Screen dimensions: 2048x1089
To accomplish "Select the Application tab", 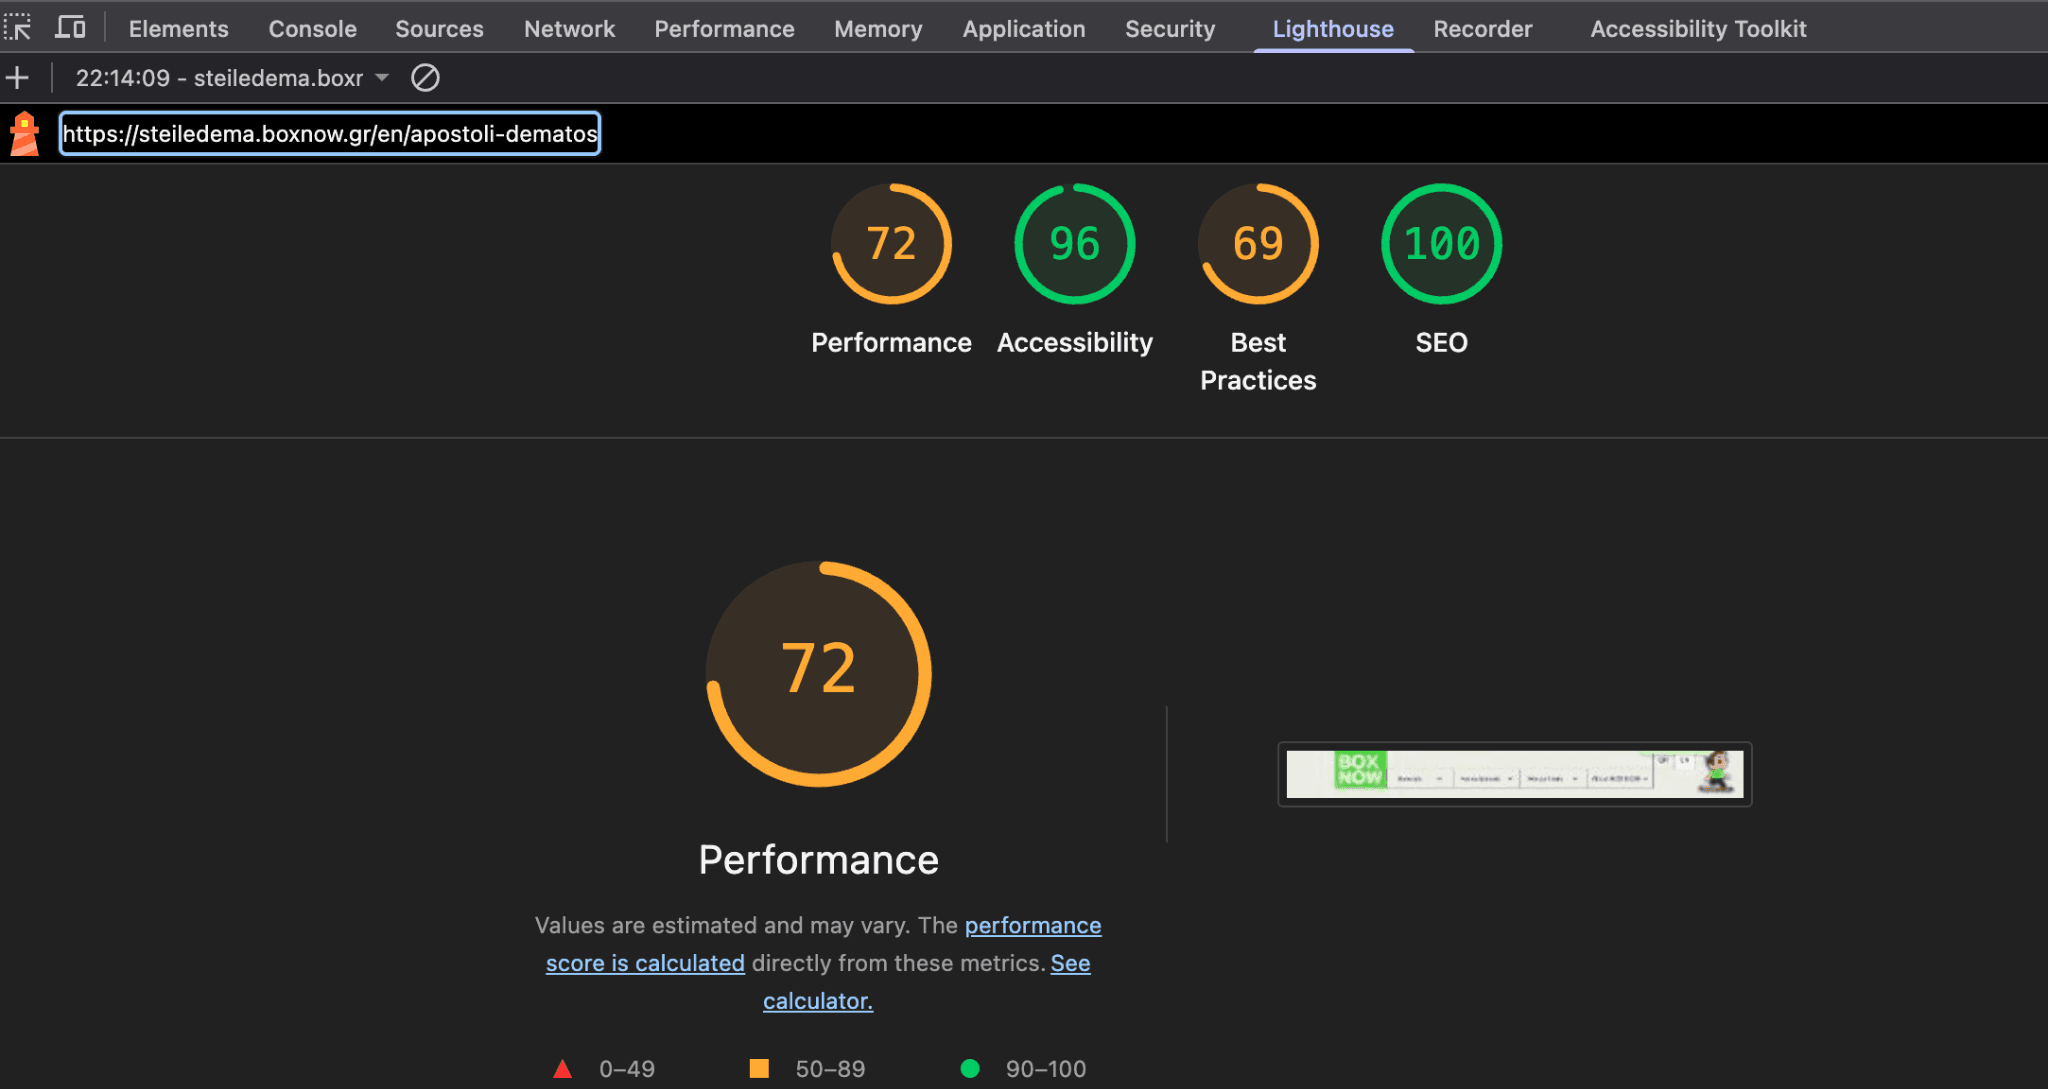I will pos(1024,29).
